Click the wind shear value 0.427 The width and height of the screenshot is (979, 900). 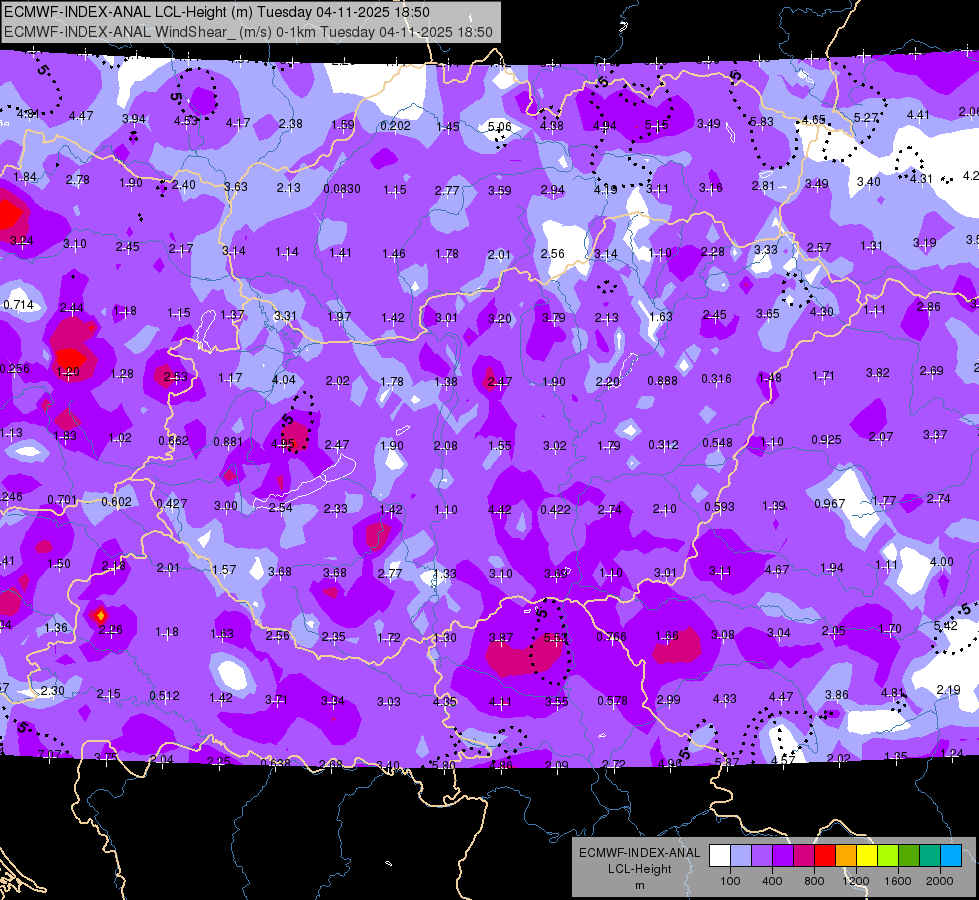click(172, 503)
